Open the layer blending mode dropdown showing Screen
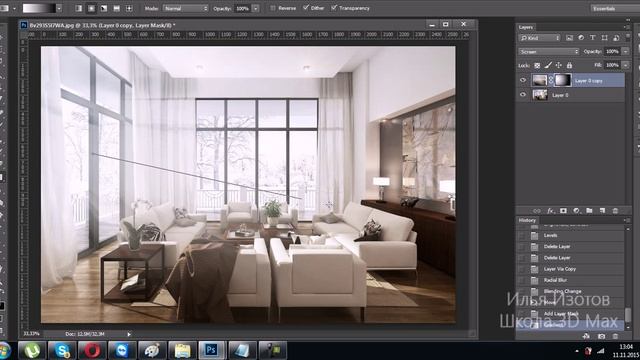The image size is (640, 360). [x=549, y=52]
